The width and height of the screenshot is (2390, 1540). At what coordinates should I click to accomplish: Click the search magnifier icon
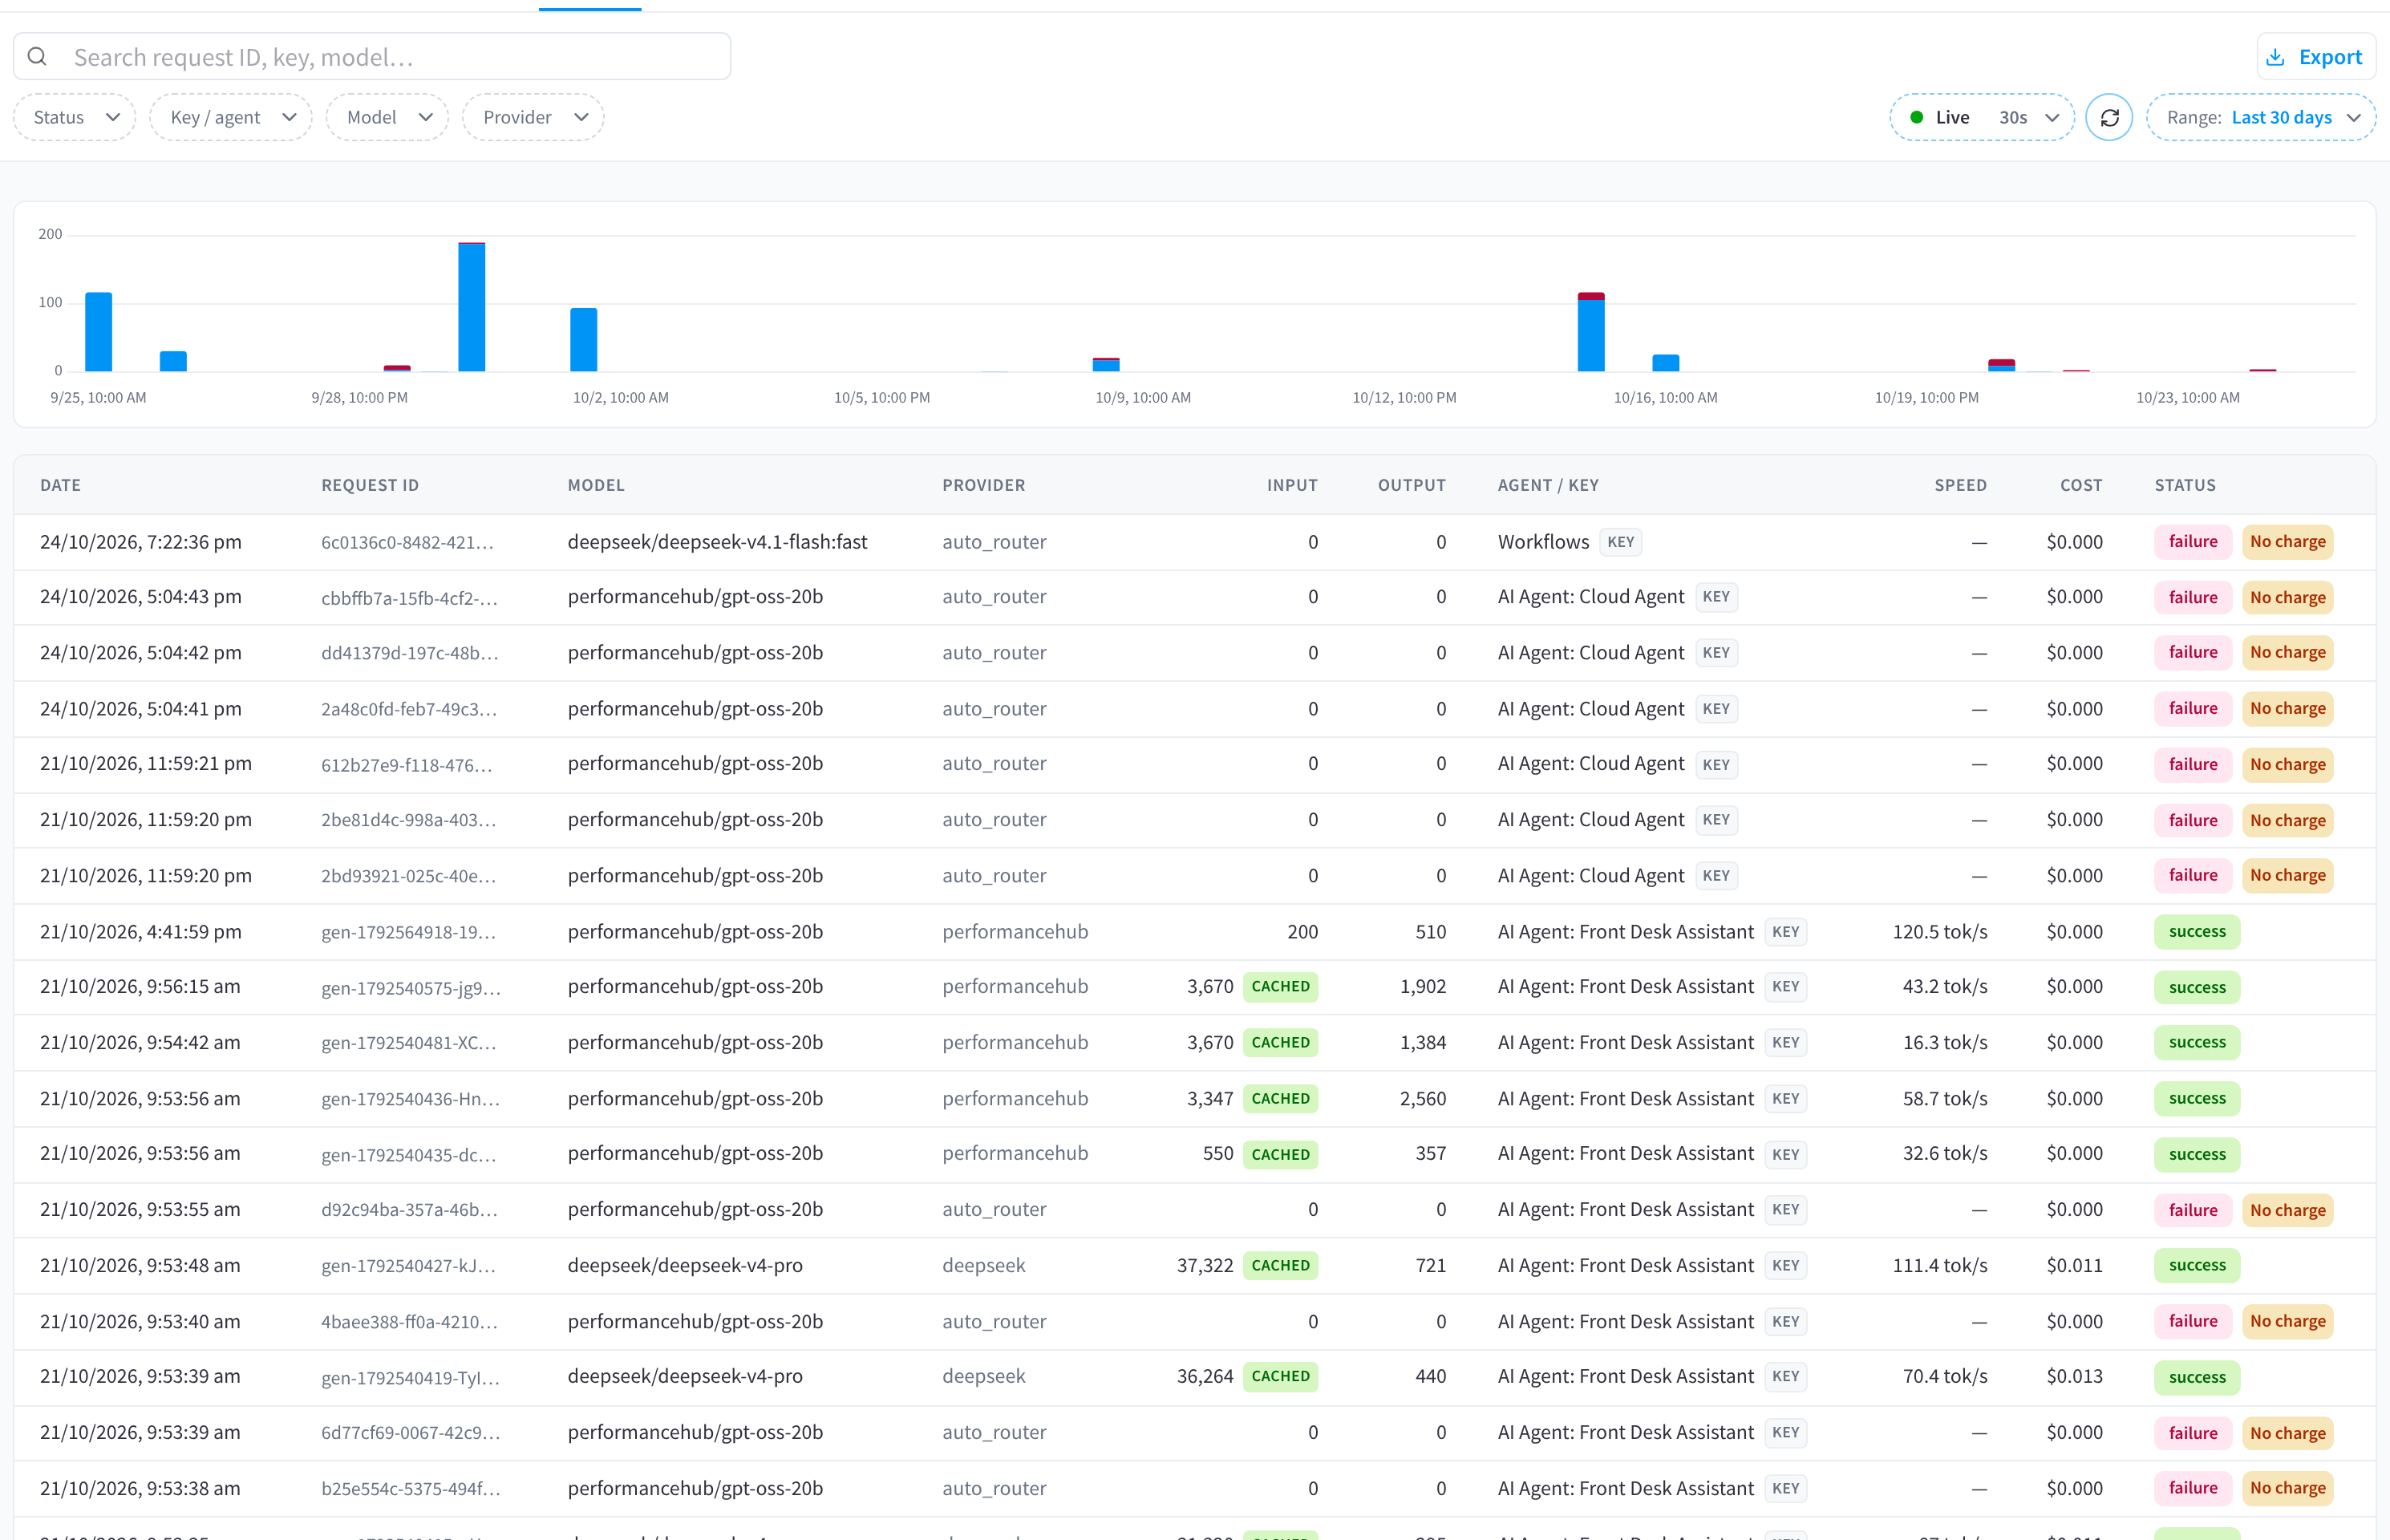[x=37, y=57]
